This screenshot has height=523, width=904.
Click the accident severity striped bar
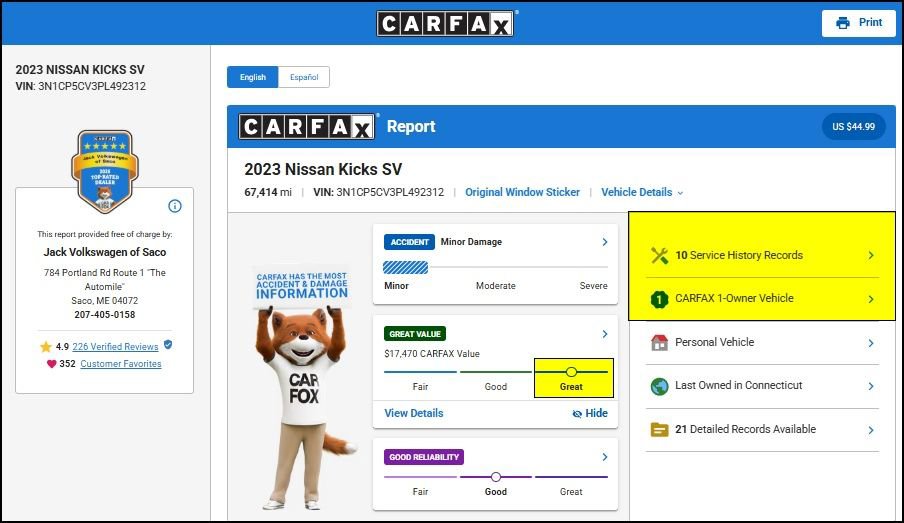(405, 268)
